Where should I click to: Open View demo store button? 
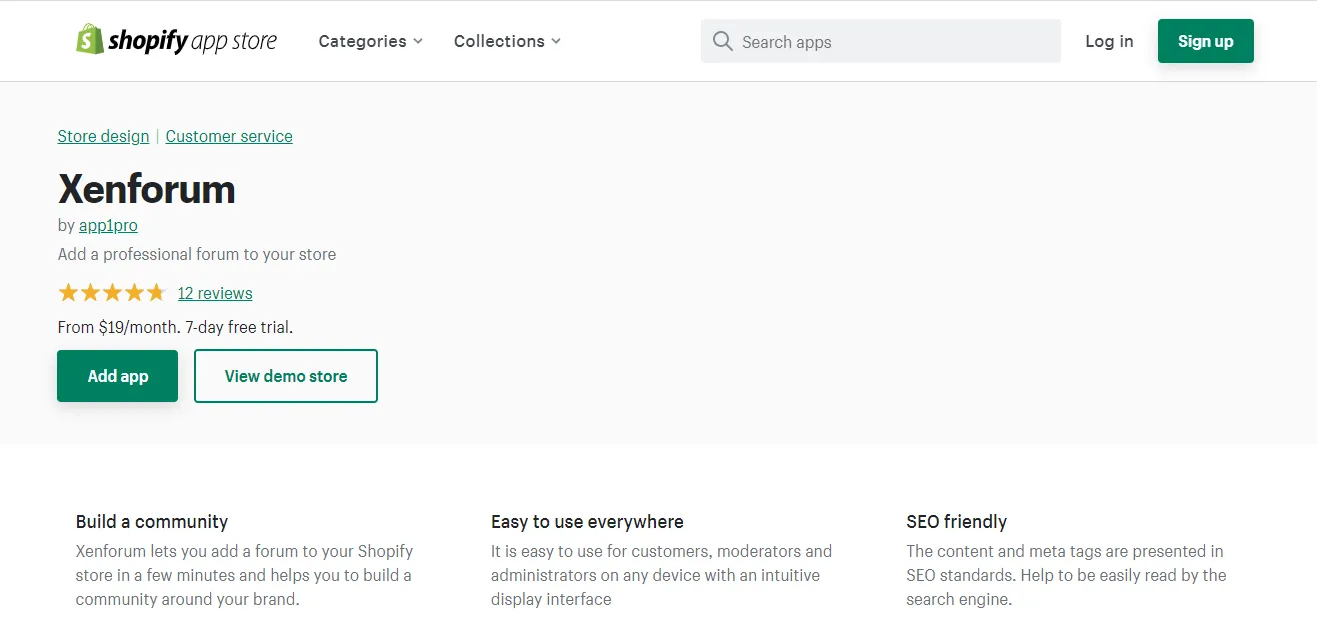coord(286,376)
